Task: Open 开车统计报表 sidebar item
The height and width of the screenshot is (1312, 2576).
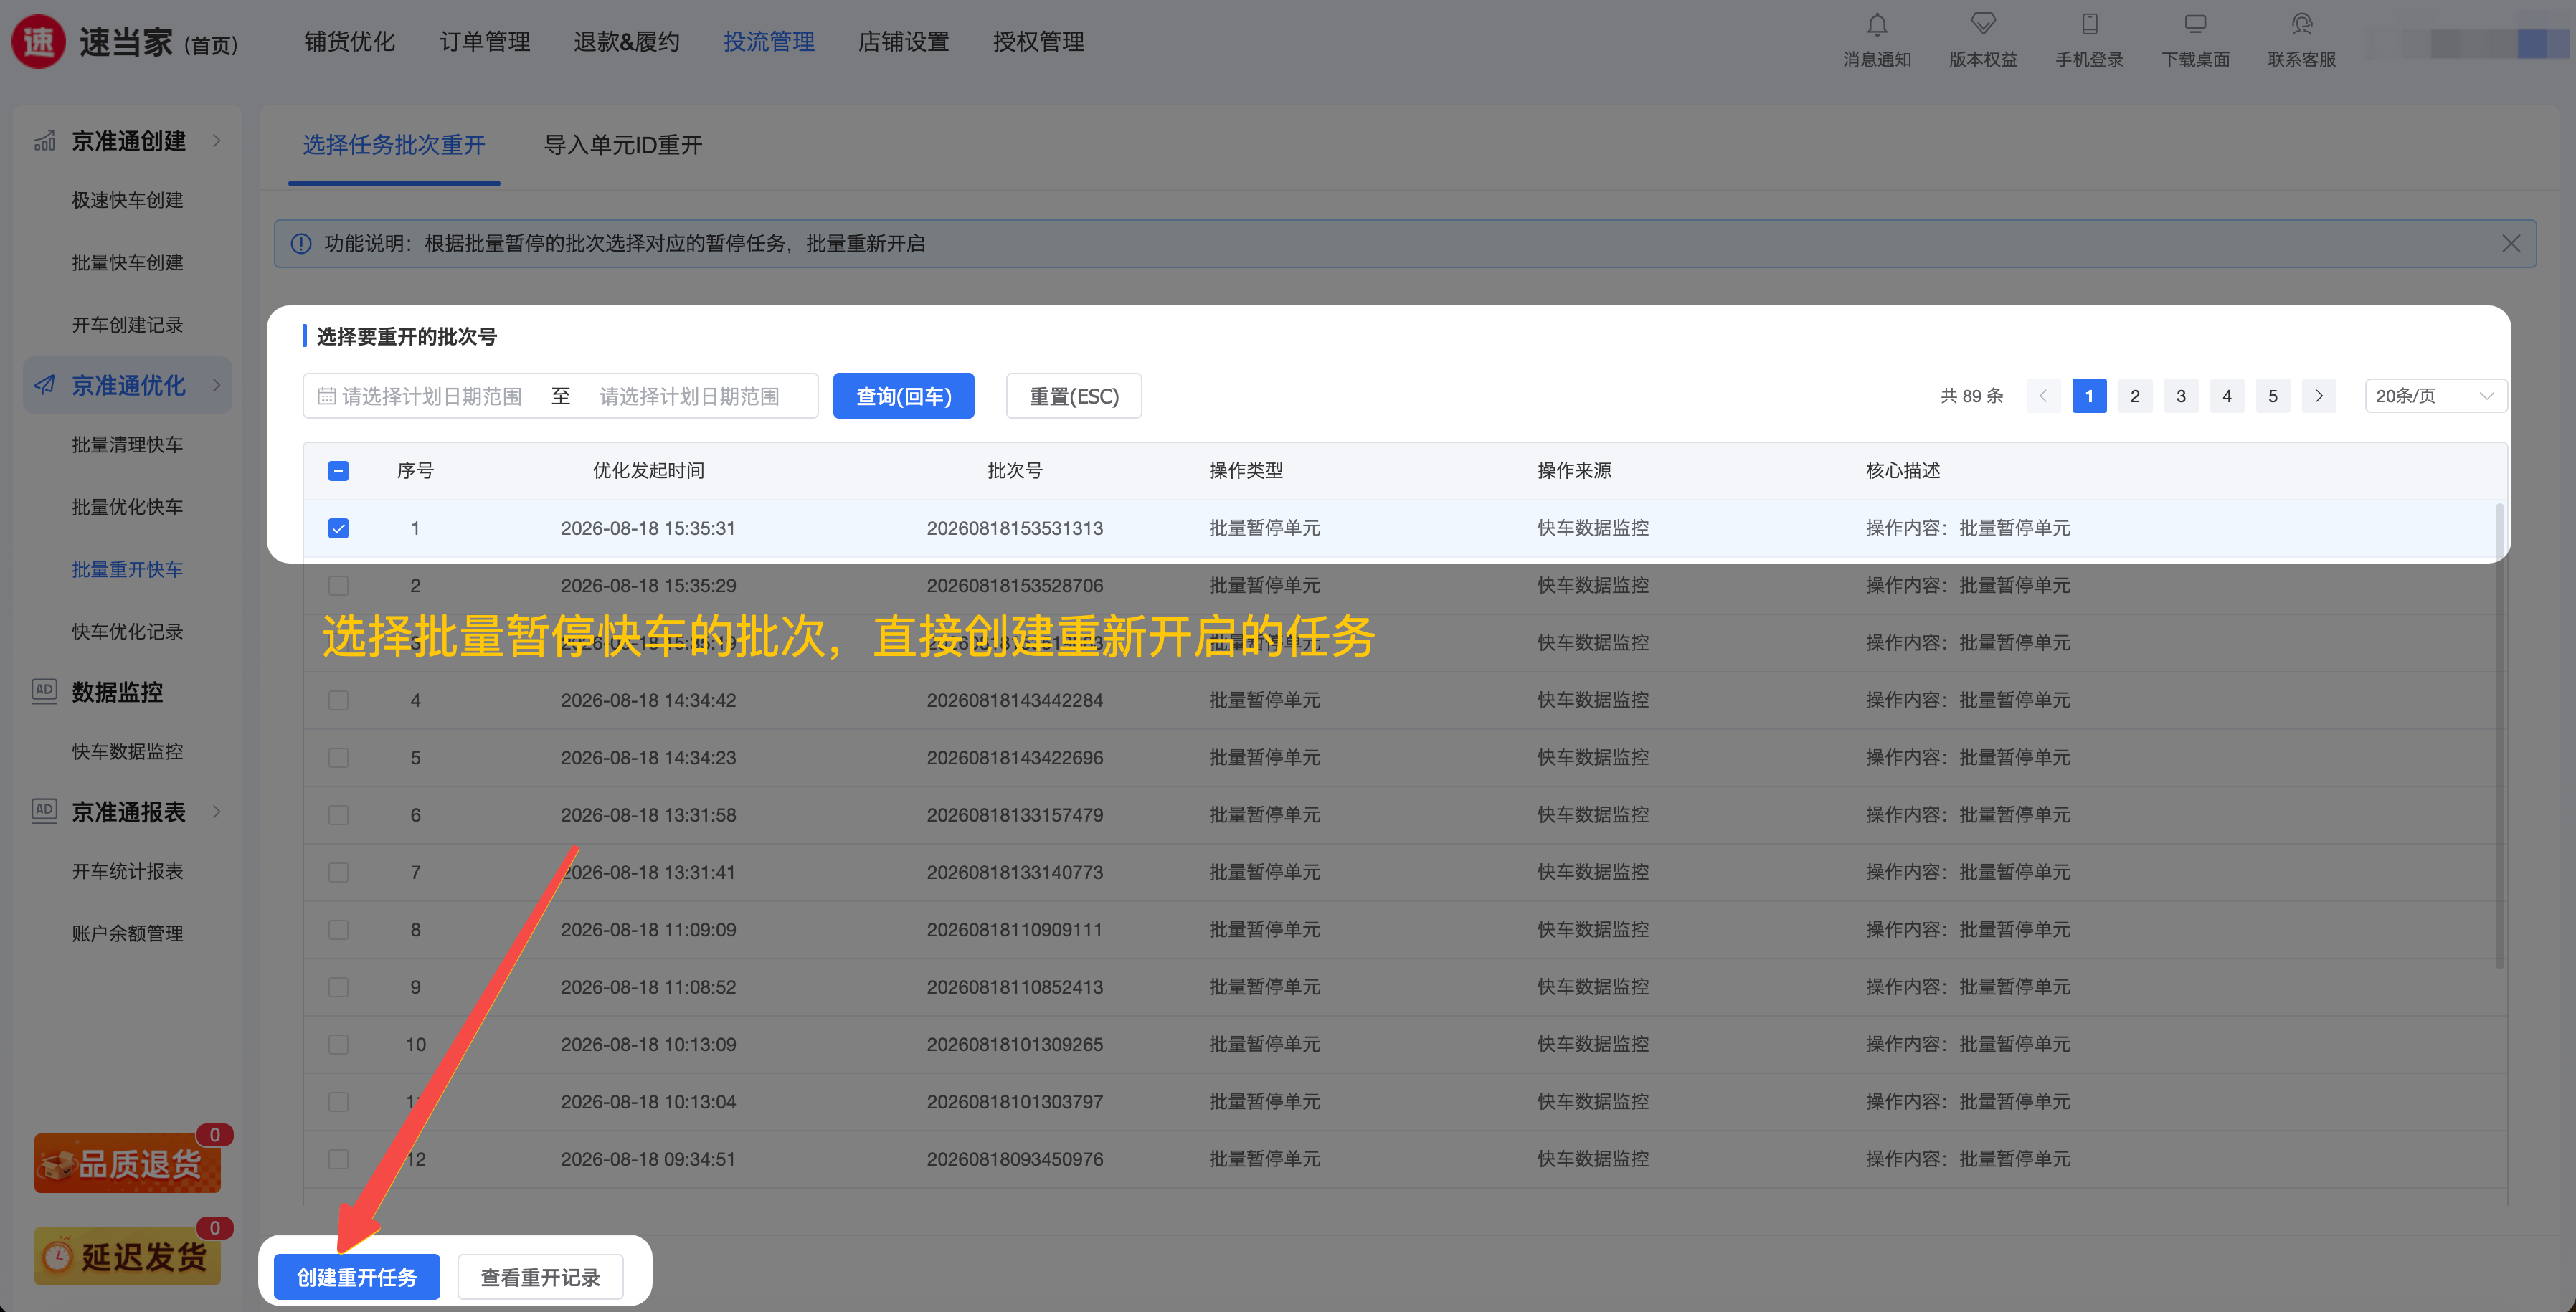Action: coord(127,871)
